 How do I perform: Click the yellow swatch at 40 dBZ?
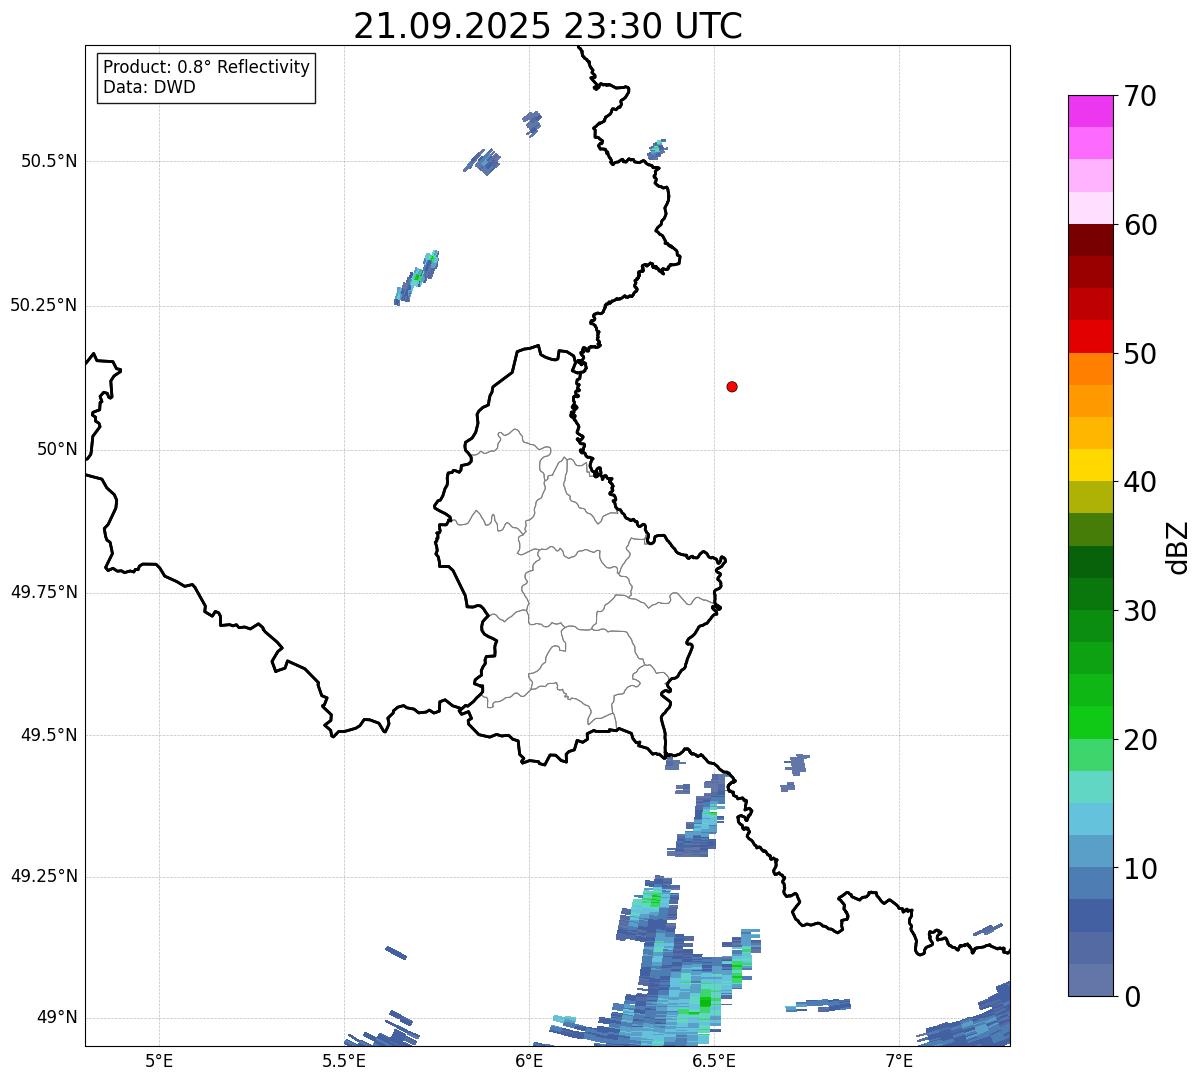tap(1090, 465)
